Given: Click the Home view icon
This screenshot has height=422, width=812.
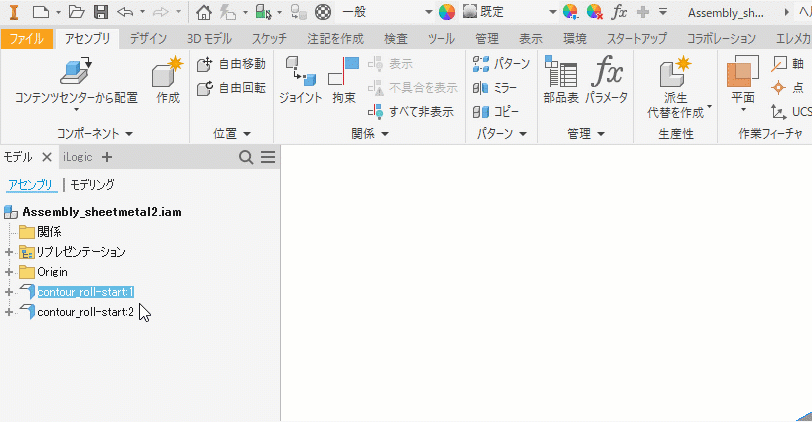Looking at the screenshot, I should coord(204,11).
